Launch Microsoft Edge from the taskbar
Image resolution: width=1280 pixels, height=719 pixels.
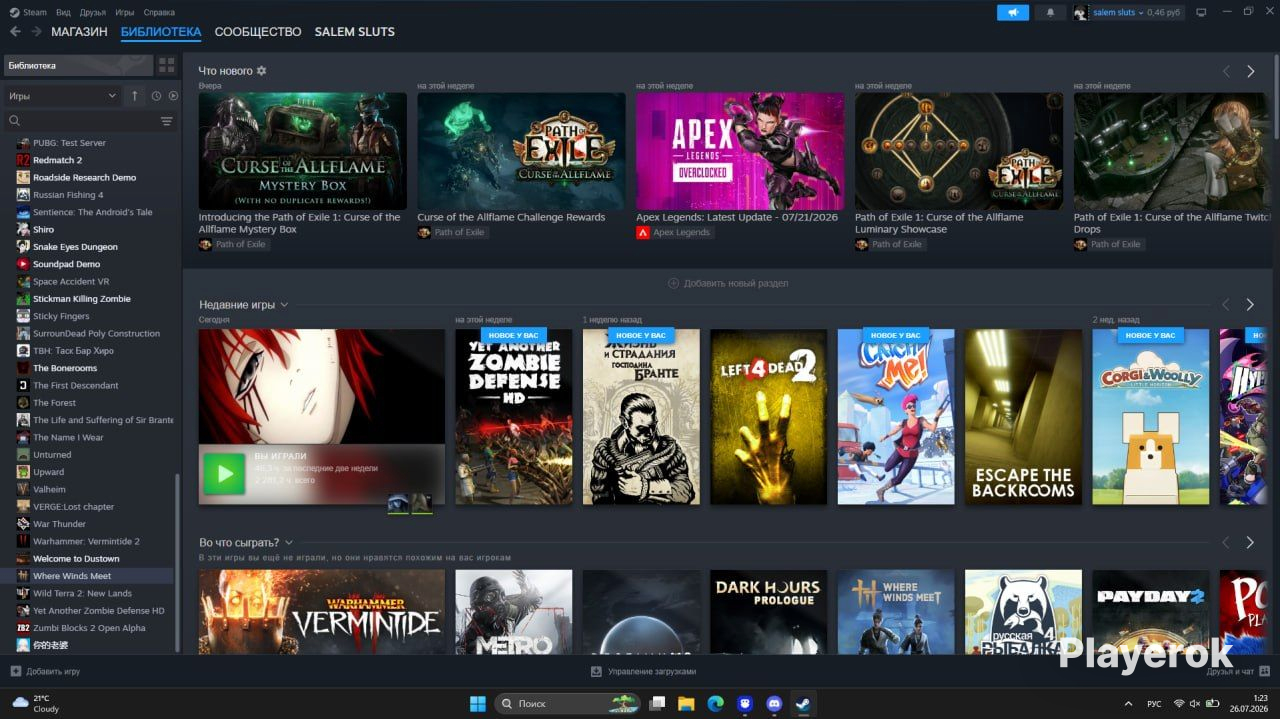tap(715, 703)
